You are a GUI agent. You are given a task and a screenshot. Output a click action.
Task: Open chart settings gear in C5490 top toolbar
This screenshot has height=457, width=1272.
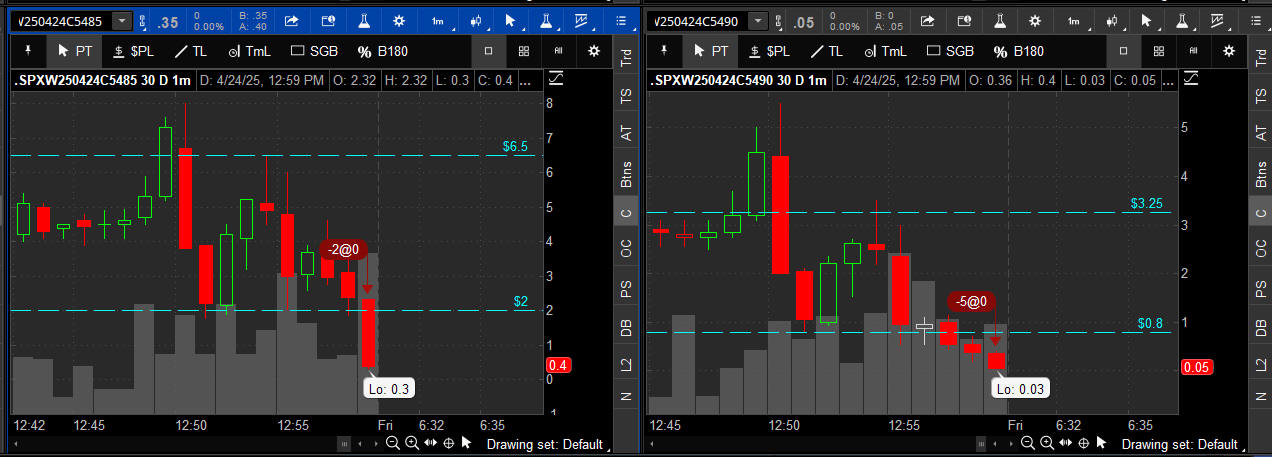(x=1036, y=20)
